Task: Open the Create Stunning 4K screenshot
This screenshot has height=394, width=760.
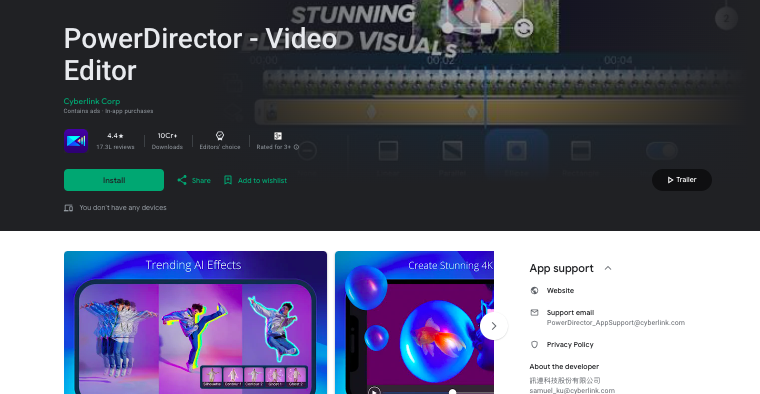Action: click(414, 322)
